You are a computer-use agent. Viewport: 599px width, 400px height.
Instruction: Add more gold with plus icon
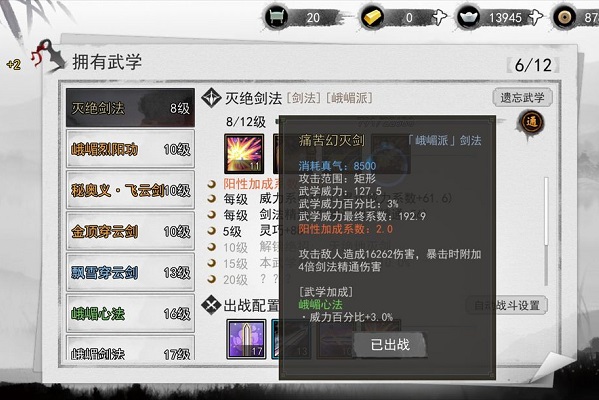coord(438,18)
